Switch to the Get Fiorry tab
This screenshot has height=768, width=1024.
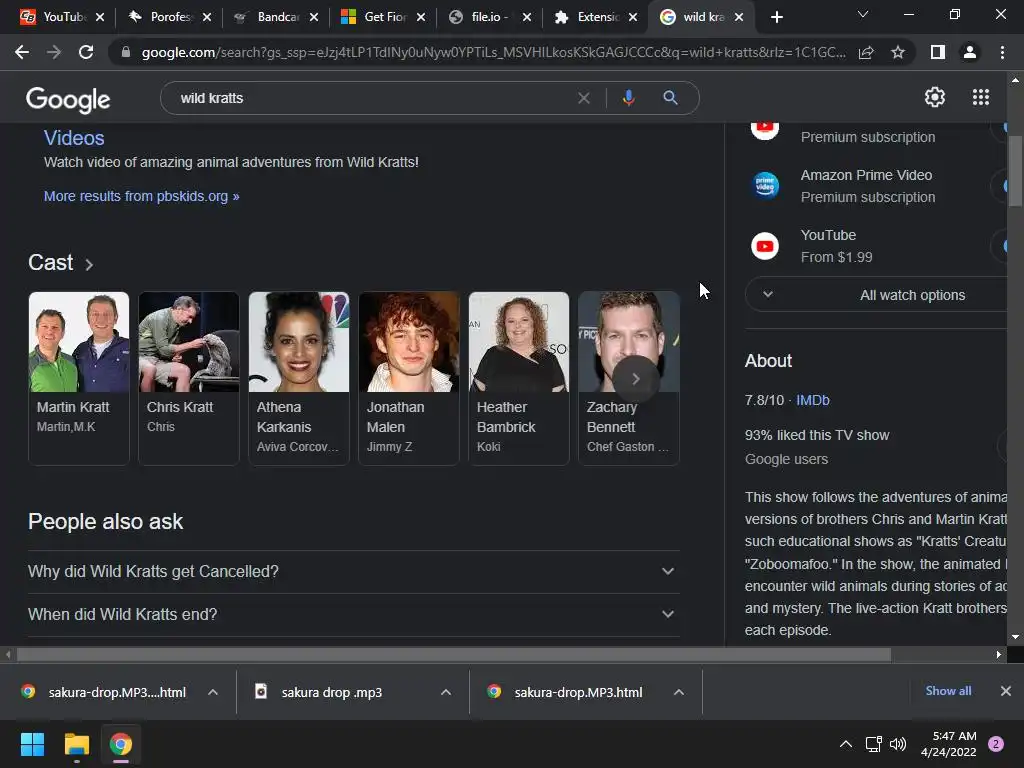[x=376, y=17]
